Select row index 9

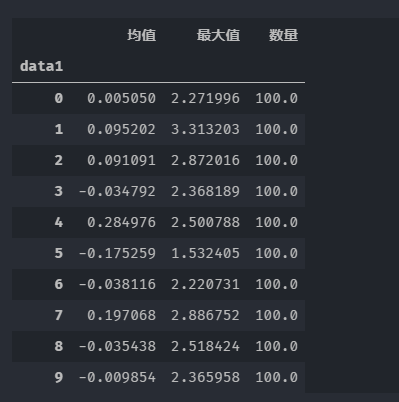[59, 377]
